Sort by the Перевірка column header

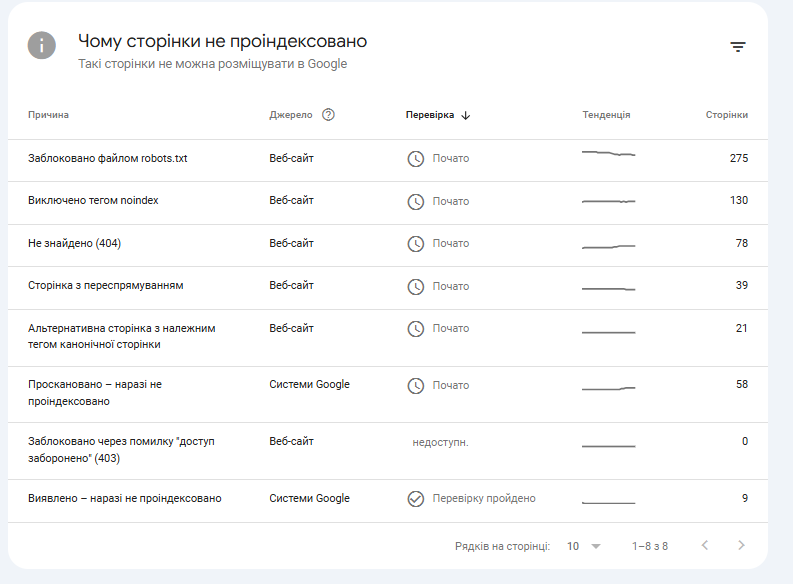coord(429,115)
